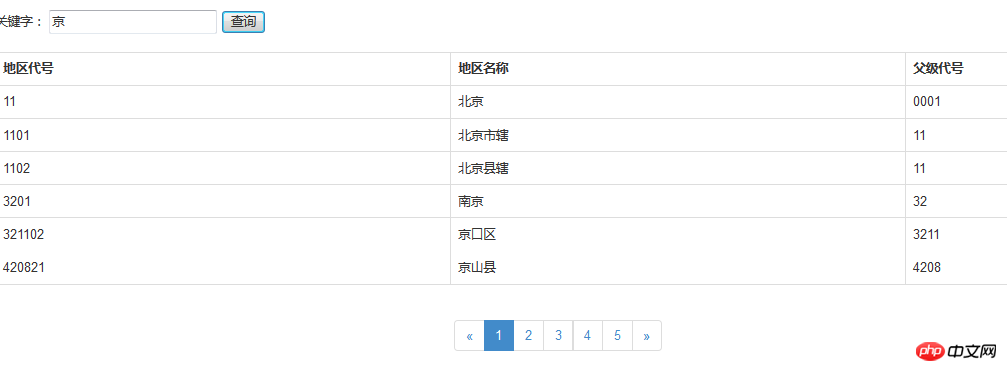Select page 1 in pagination

(499, 336)
